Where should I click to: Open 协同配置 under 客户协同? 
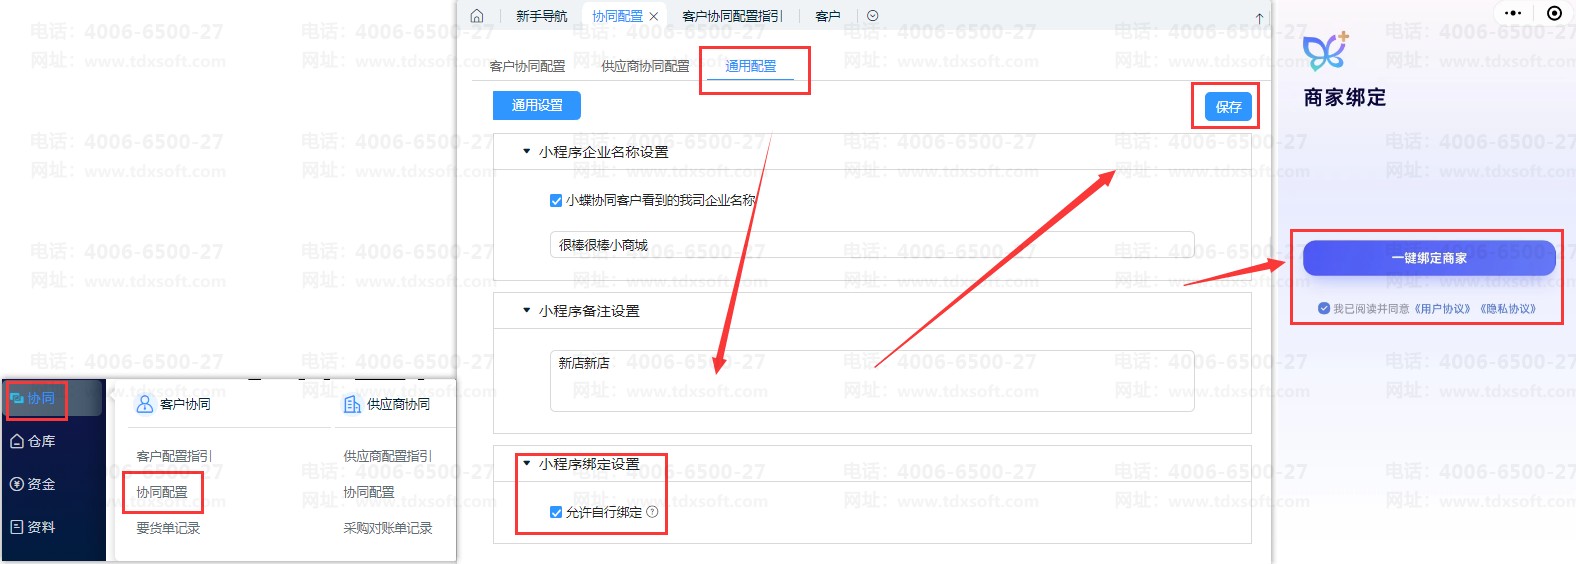pos(162,492)
